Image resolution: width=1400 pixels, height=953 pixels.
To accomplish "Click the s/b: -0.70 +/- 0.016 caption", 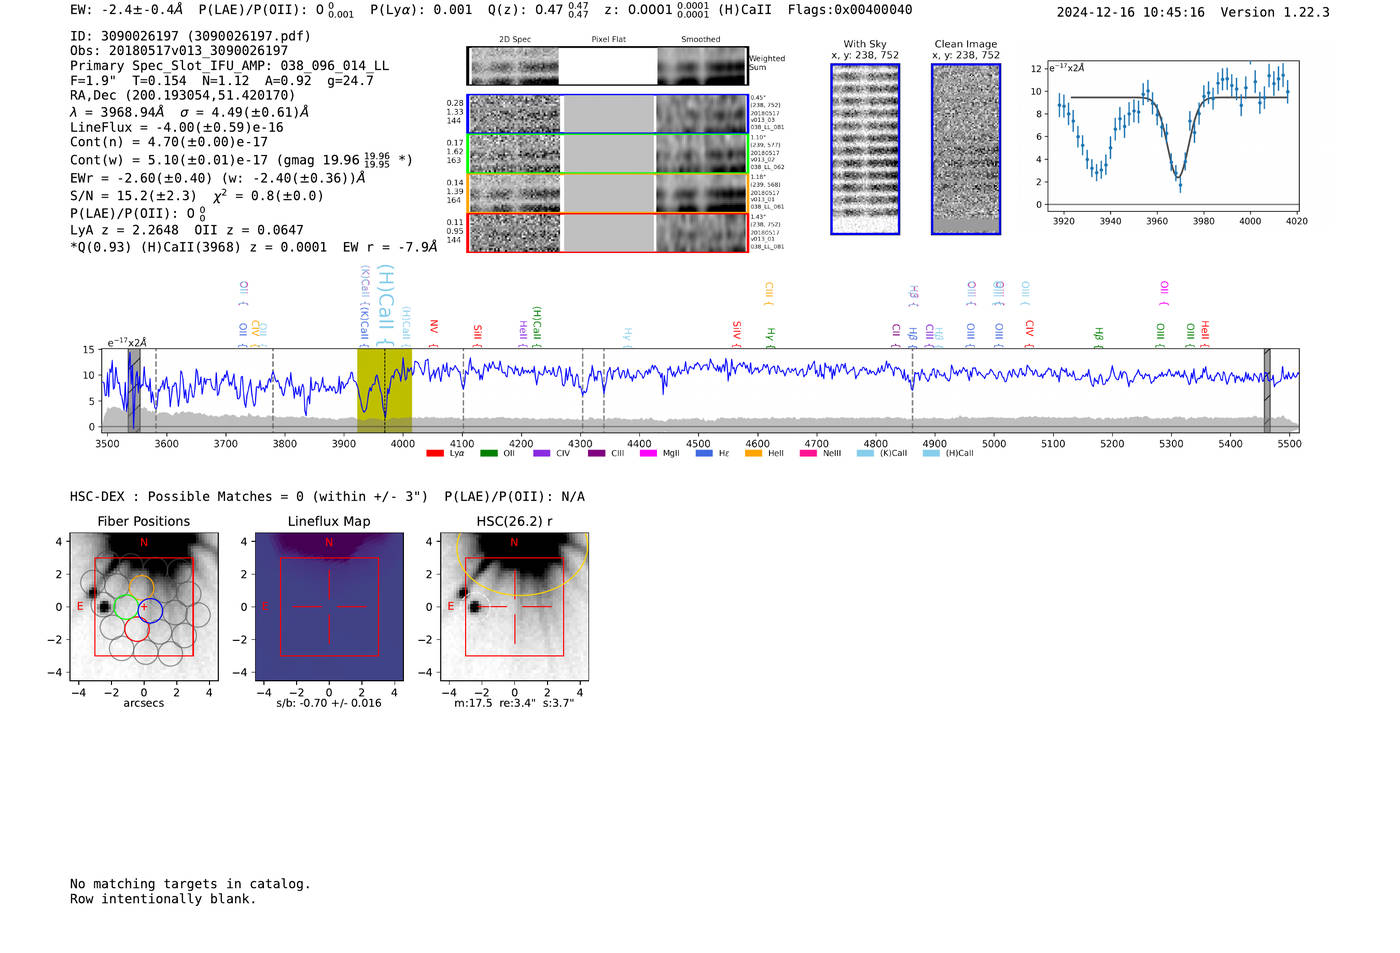I will [329, 703].
